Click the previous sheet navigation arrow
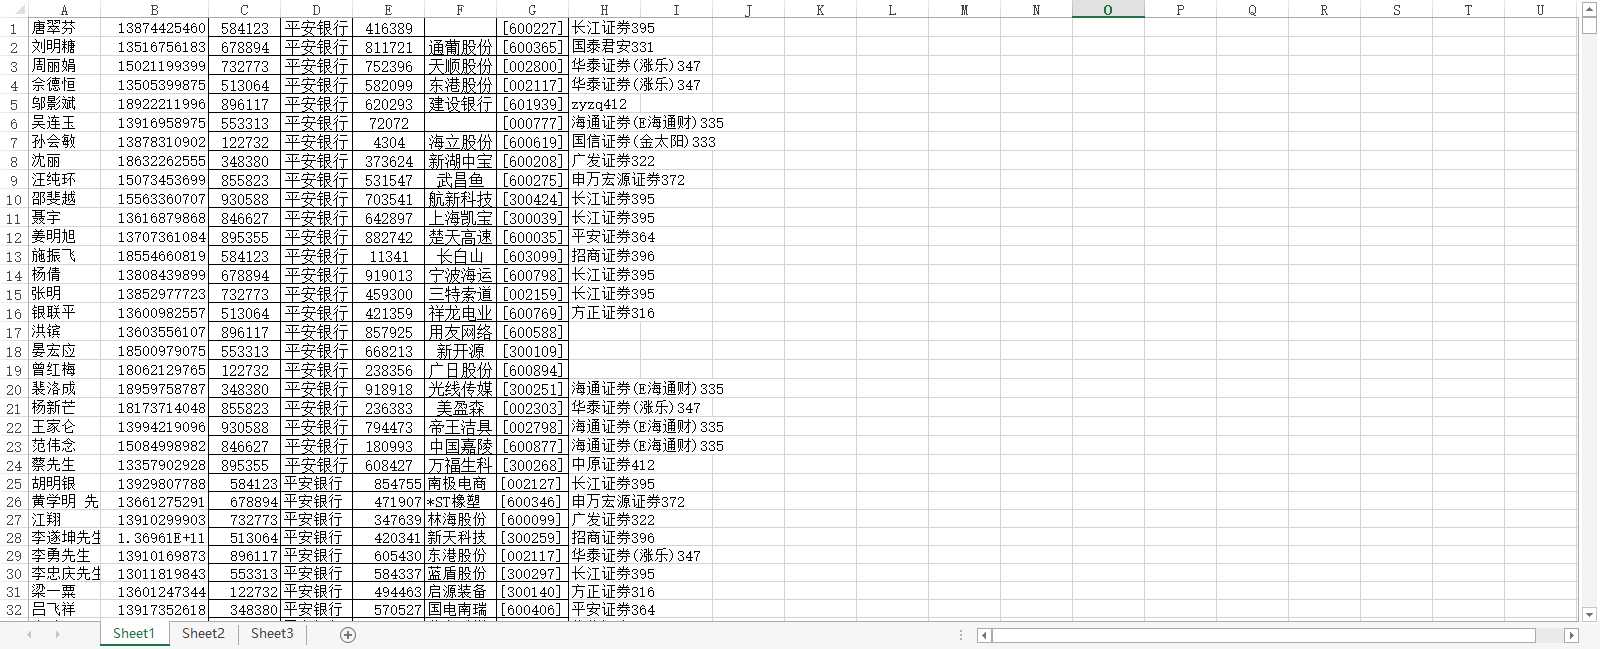The image size is (1600, 649). coord(30,635)
